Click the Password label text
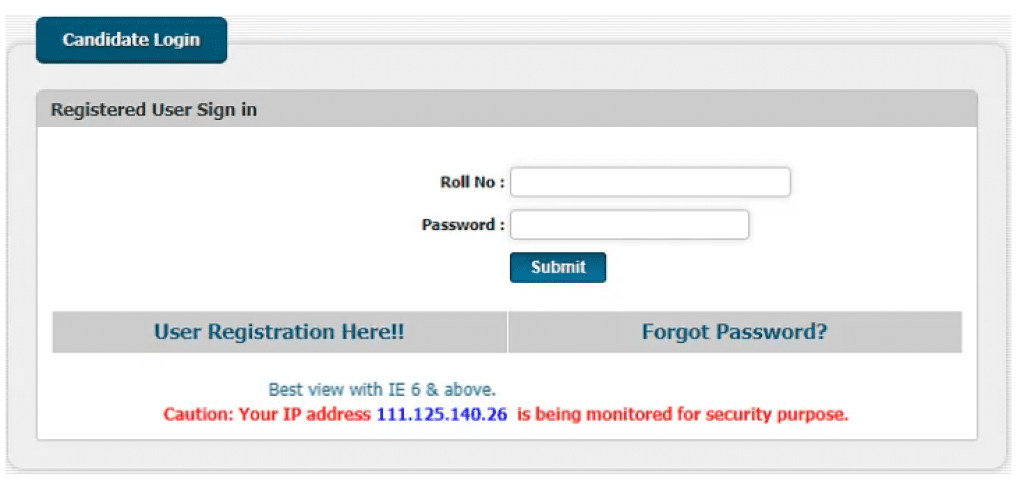The height and width of the screenshot is (481, 1024). 463,225
